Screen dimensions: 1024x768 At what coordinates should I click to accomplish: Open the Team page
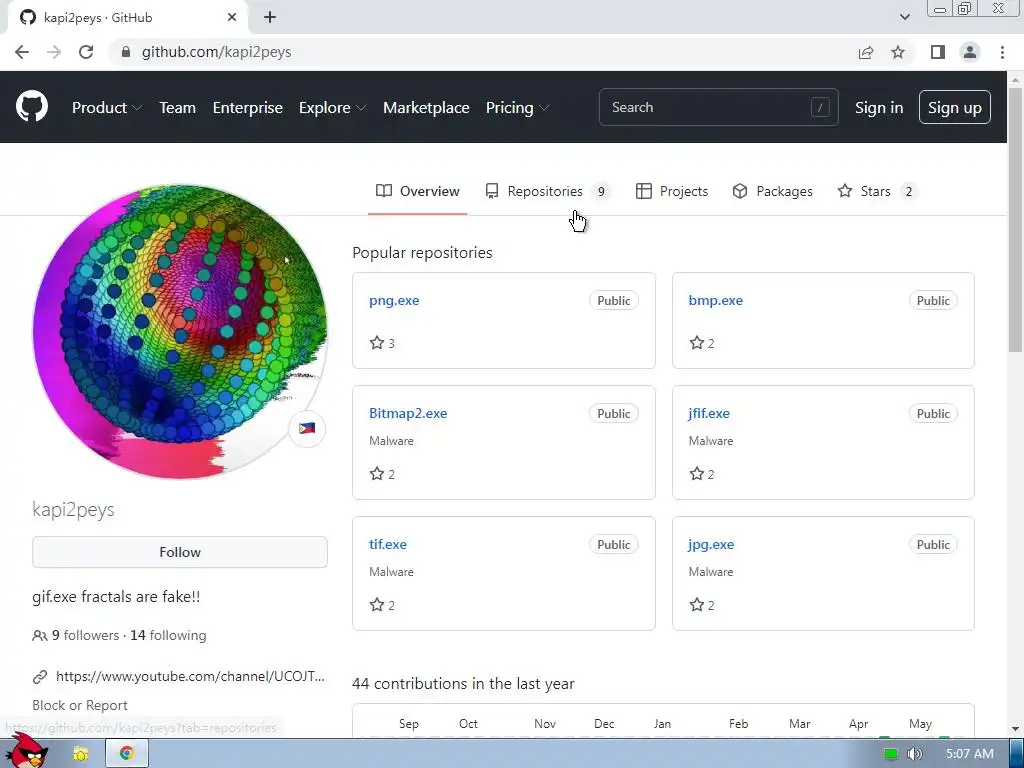click(178, 108)
